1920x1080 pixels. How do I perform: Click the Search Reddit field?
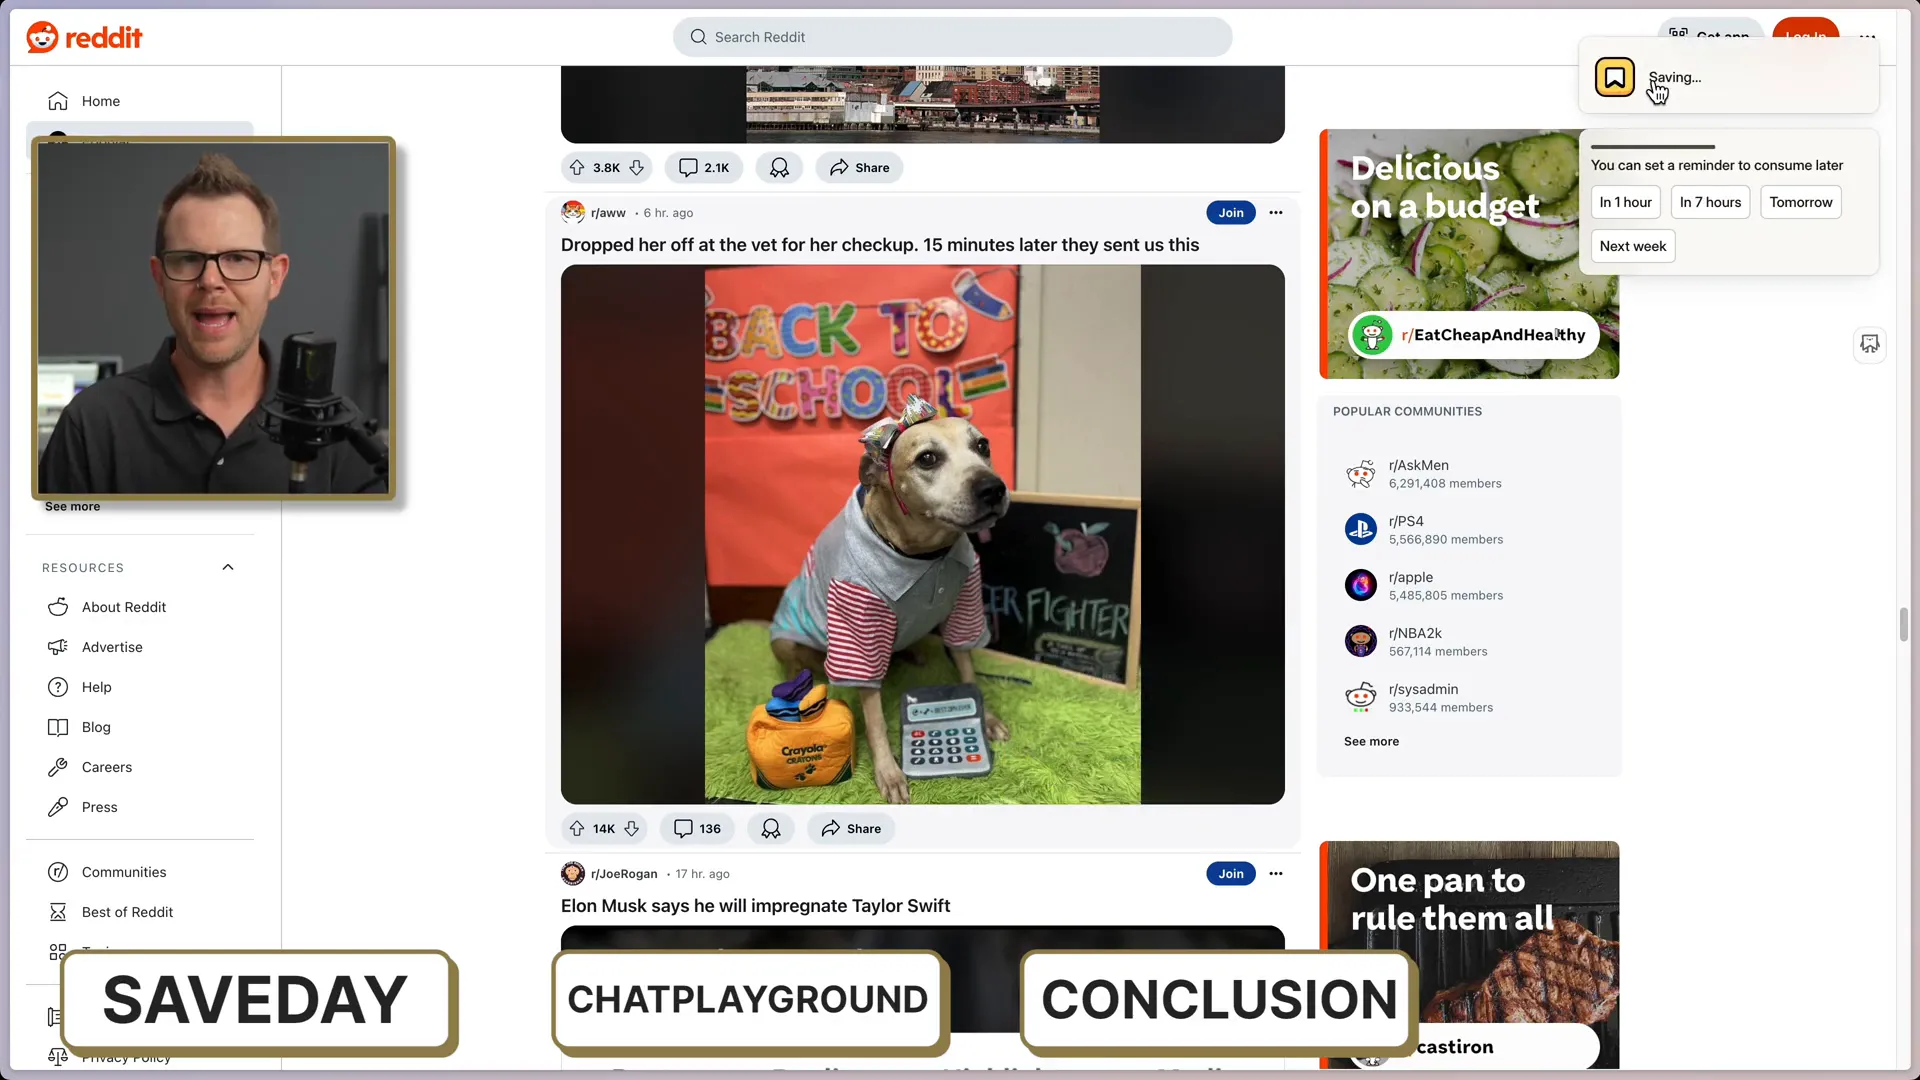tap(952, 37)
